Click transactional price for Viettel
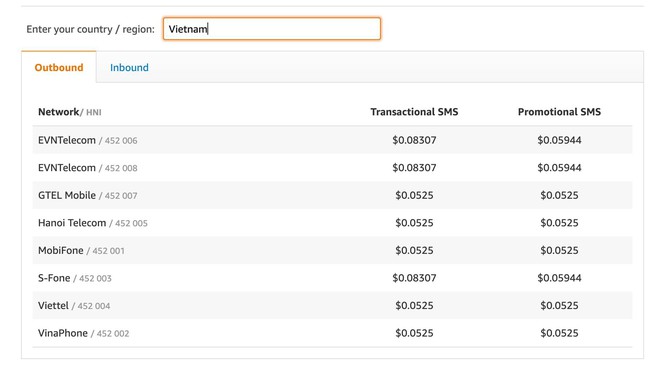The width and height of the screenshot is (660, 375). [x=414, y=306]
